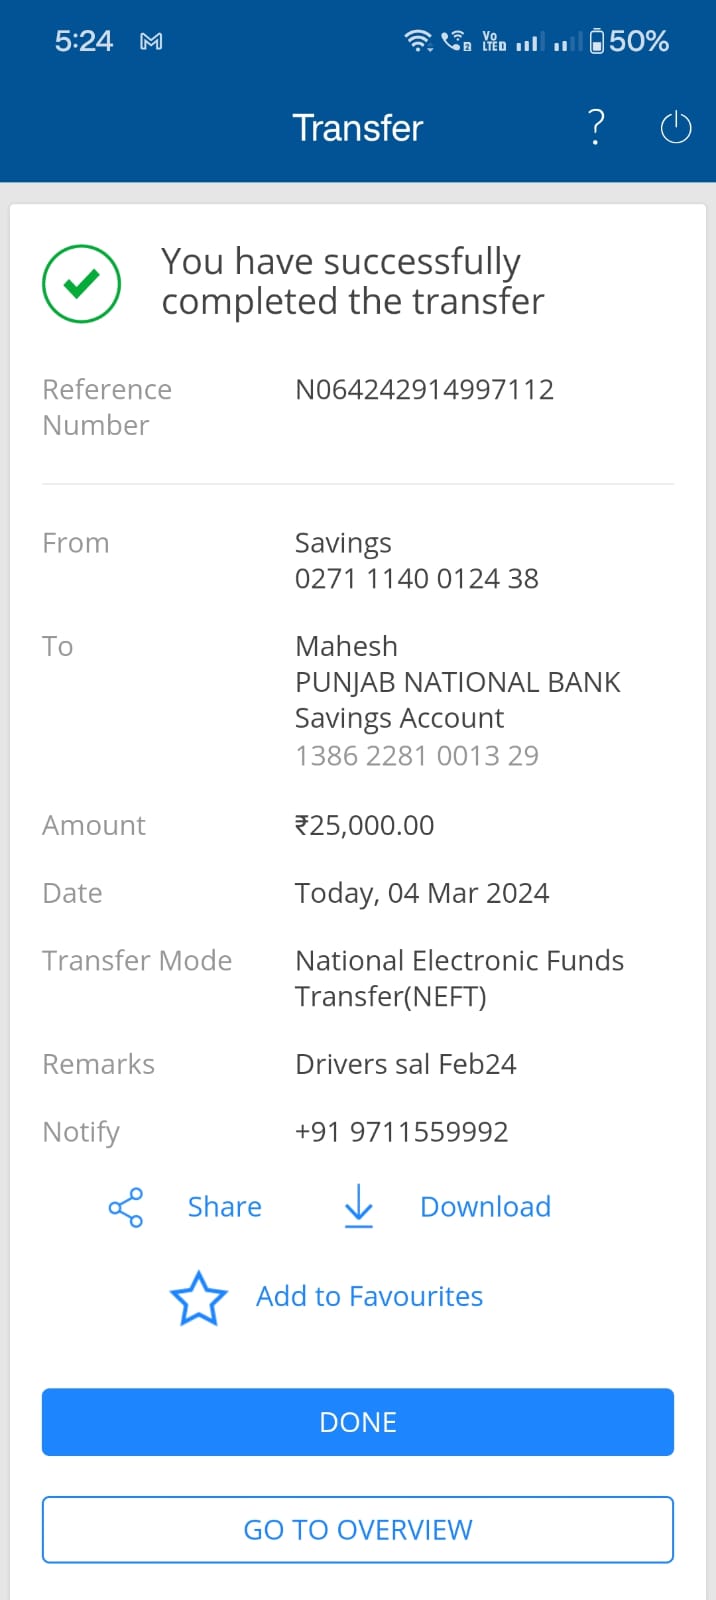The image size is (716, 1600).
Task: Tap the Wi-Fi status icon
Action: tap(417, 41)
